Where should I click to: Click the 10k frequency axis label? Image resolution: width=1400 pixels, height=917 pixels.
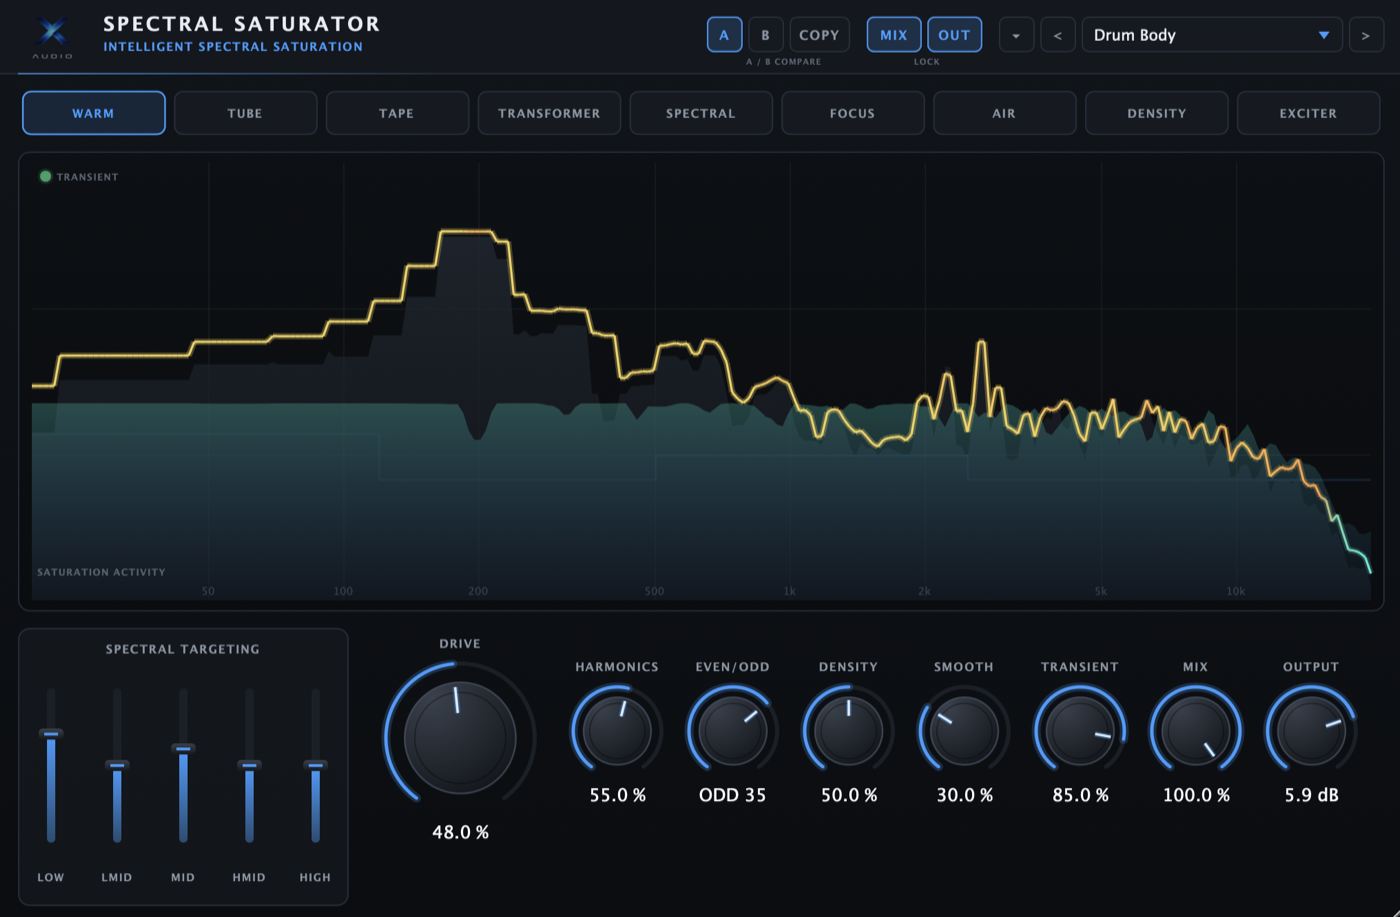(1236, 591)
